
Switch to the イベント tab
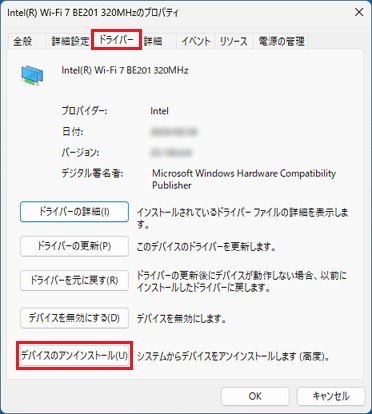point(196,42)
